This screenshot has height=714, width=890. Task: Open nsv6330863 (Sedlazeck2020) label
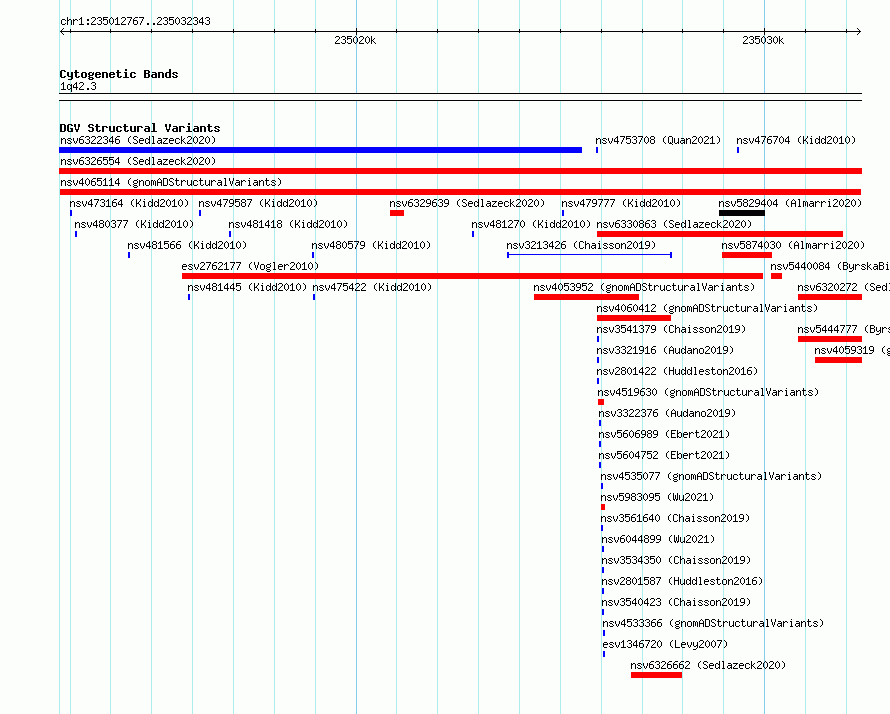point(674,224)
